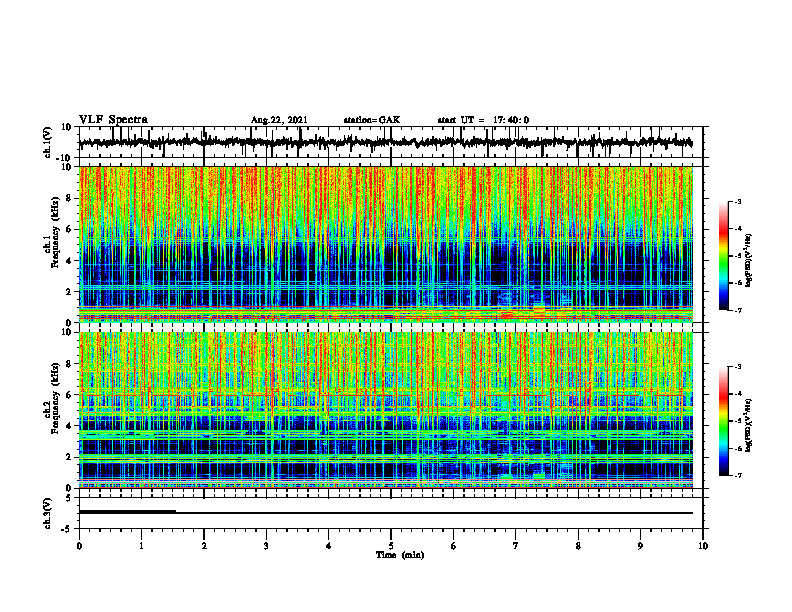Click time axis tick label "7"

(x=516, y=546)
